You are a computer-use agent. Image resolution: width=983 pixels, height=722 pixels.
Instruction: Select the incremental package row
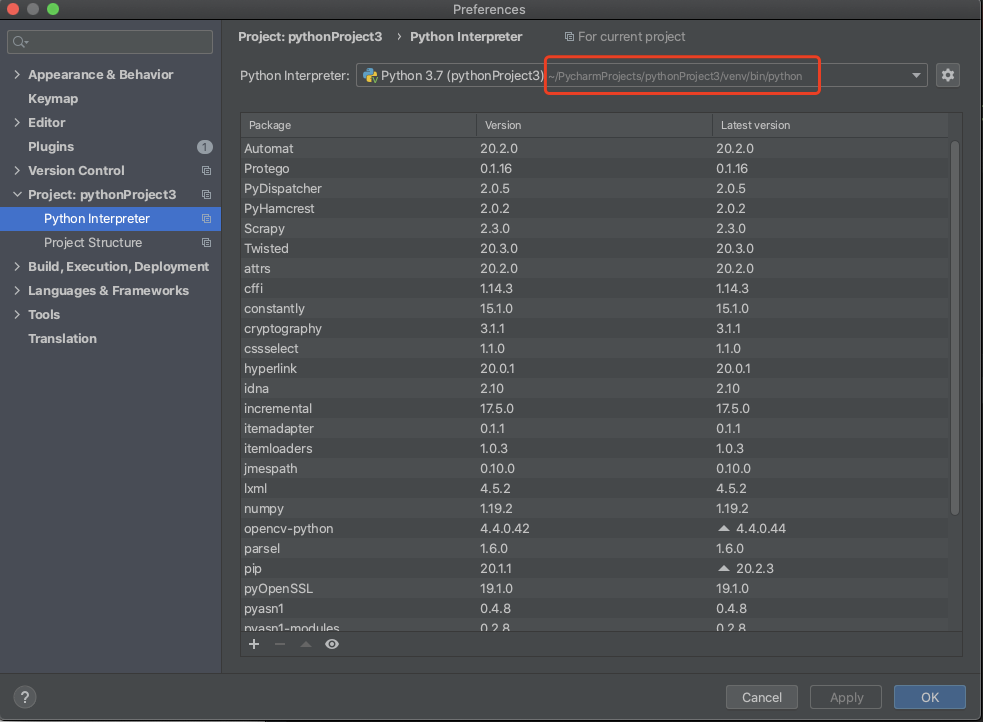click(x=594, y=409)
